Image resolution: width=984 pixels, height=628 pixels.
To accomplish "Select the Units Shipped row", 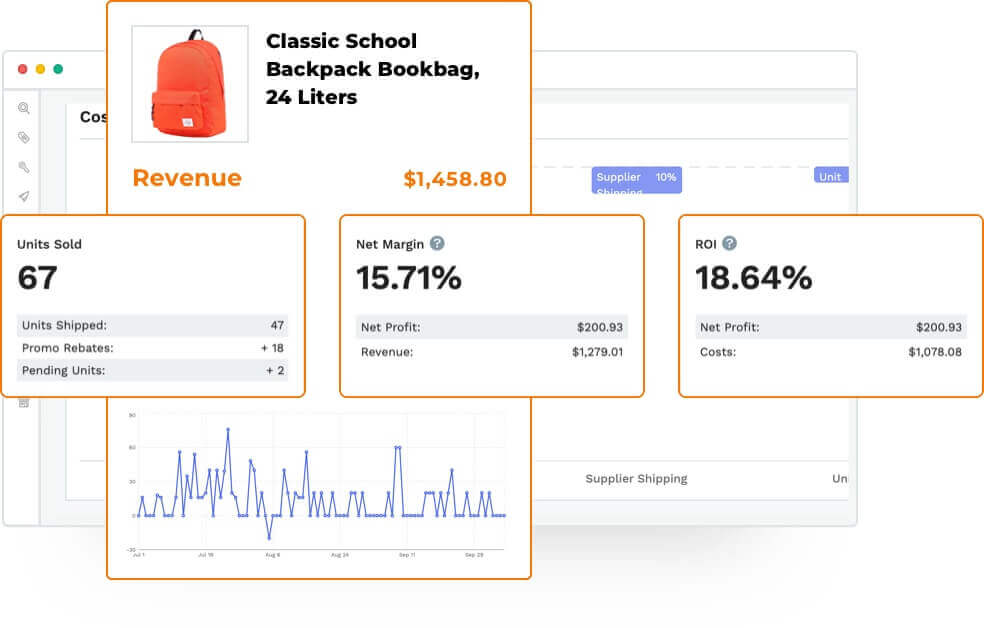I will [x=152, y=325].
